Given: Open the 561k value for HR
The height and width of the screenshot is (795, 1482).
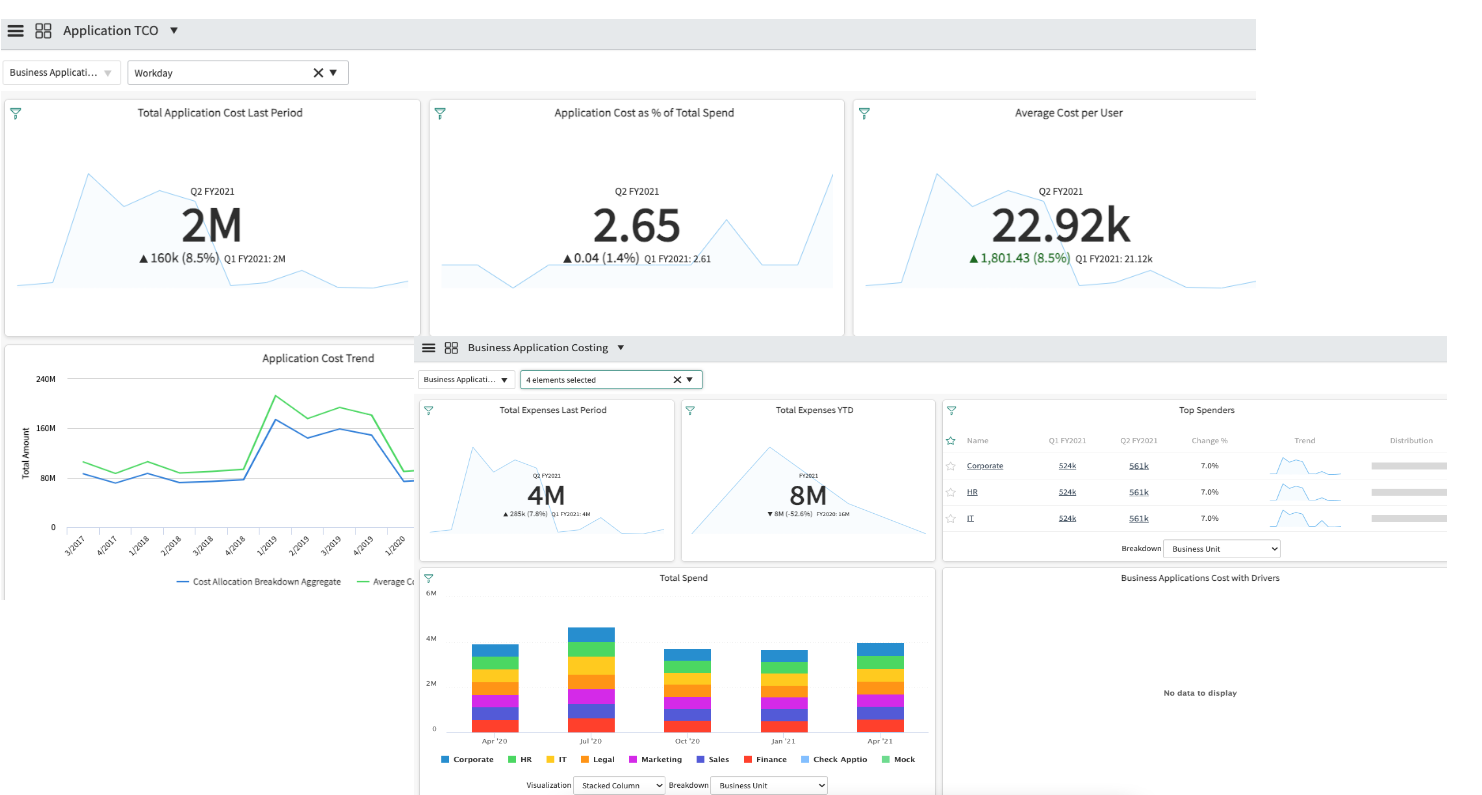Looking at the screenshot, I should (1138, 492).
